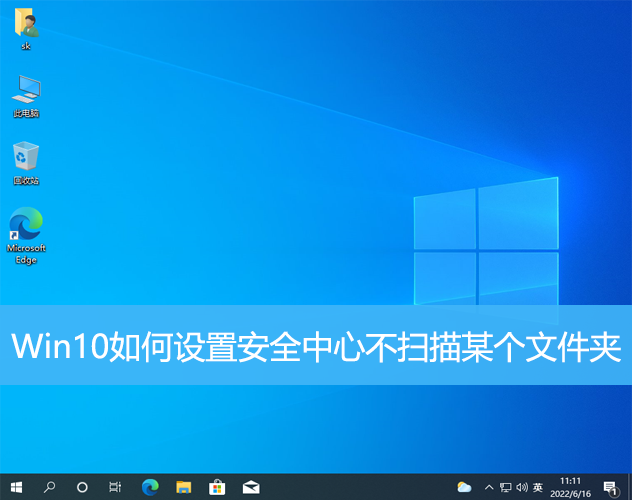Click the Win10 security center title banner
The image size is (632, 500).
[x=316, y=347]
